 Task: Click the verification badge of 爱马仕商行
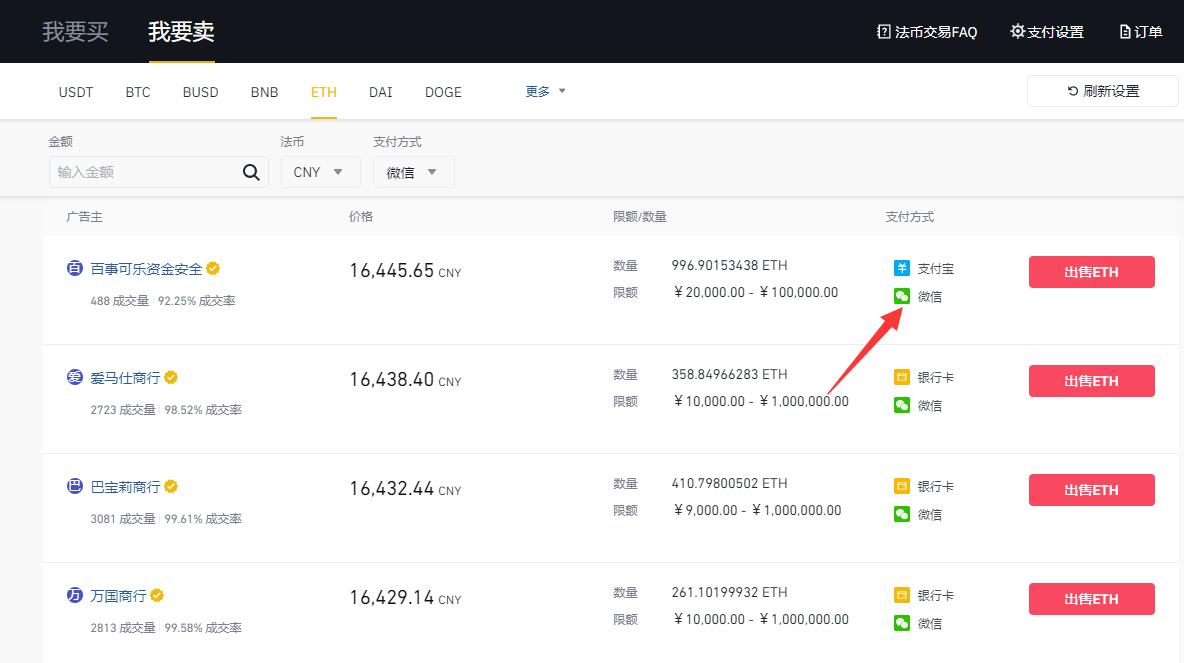point(170,377)
